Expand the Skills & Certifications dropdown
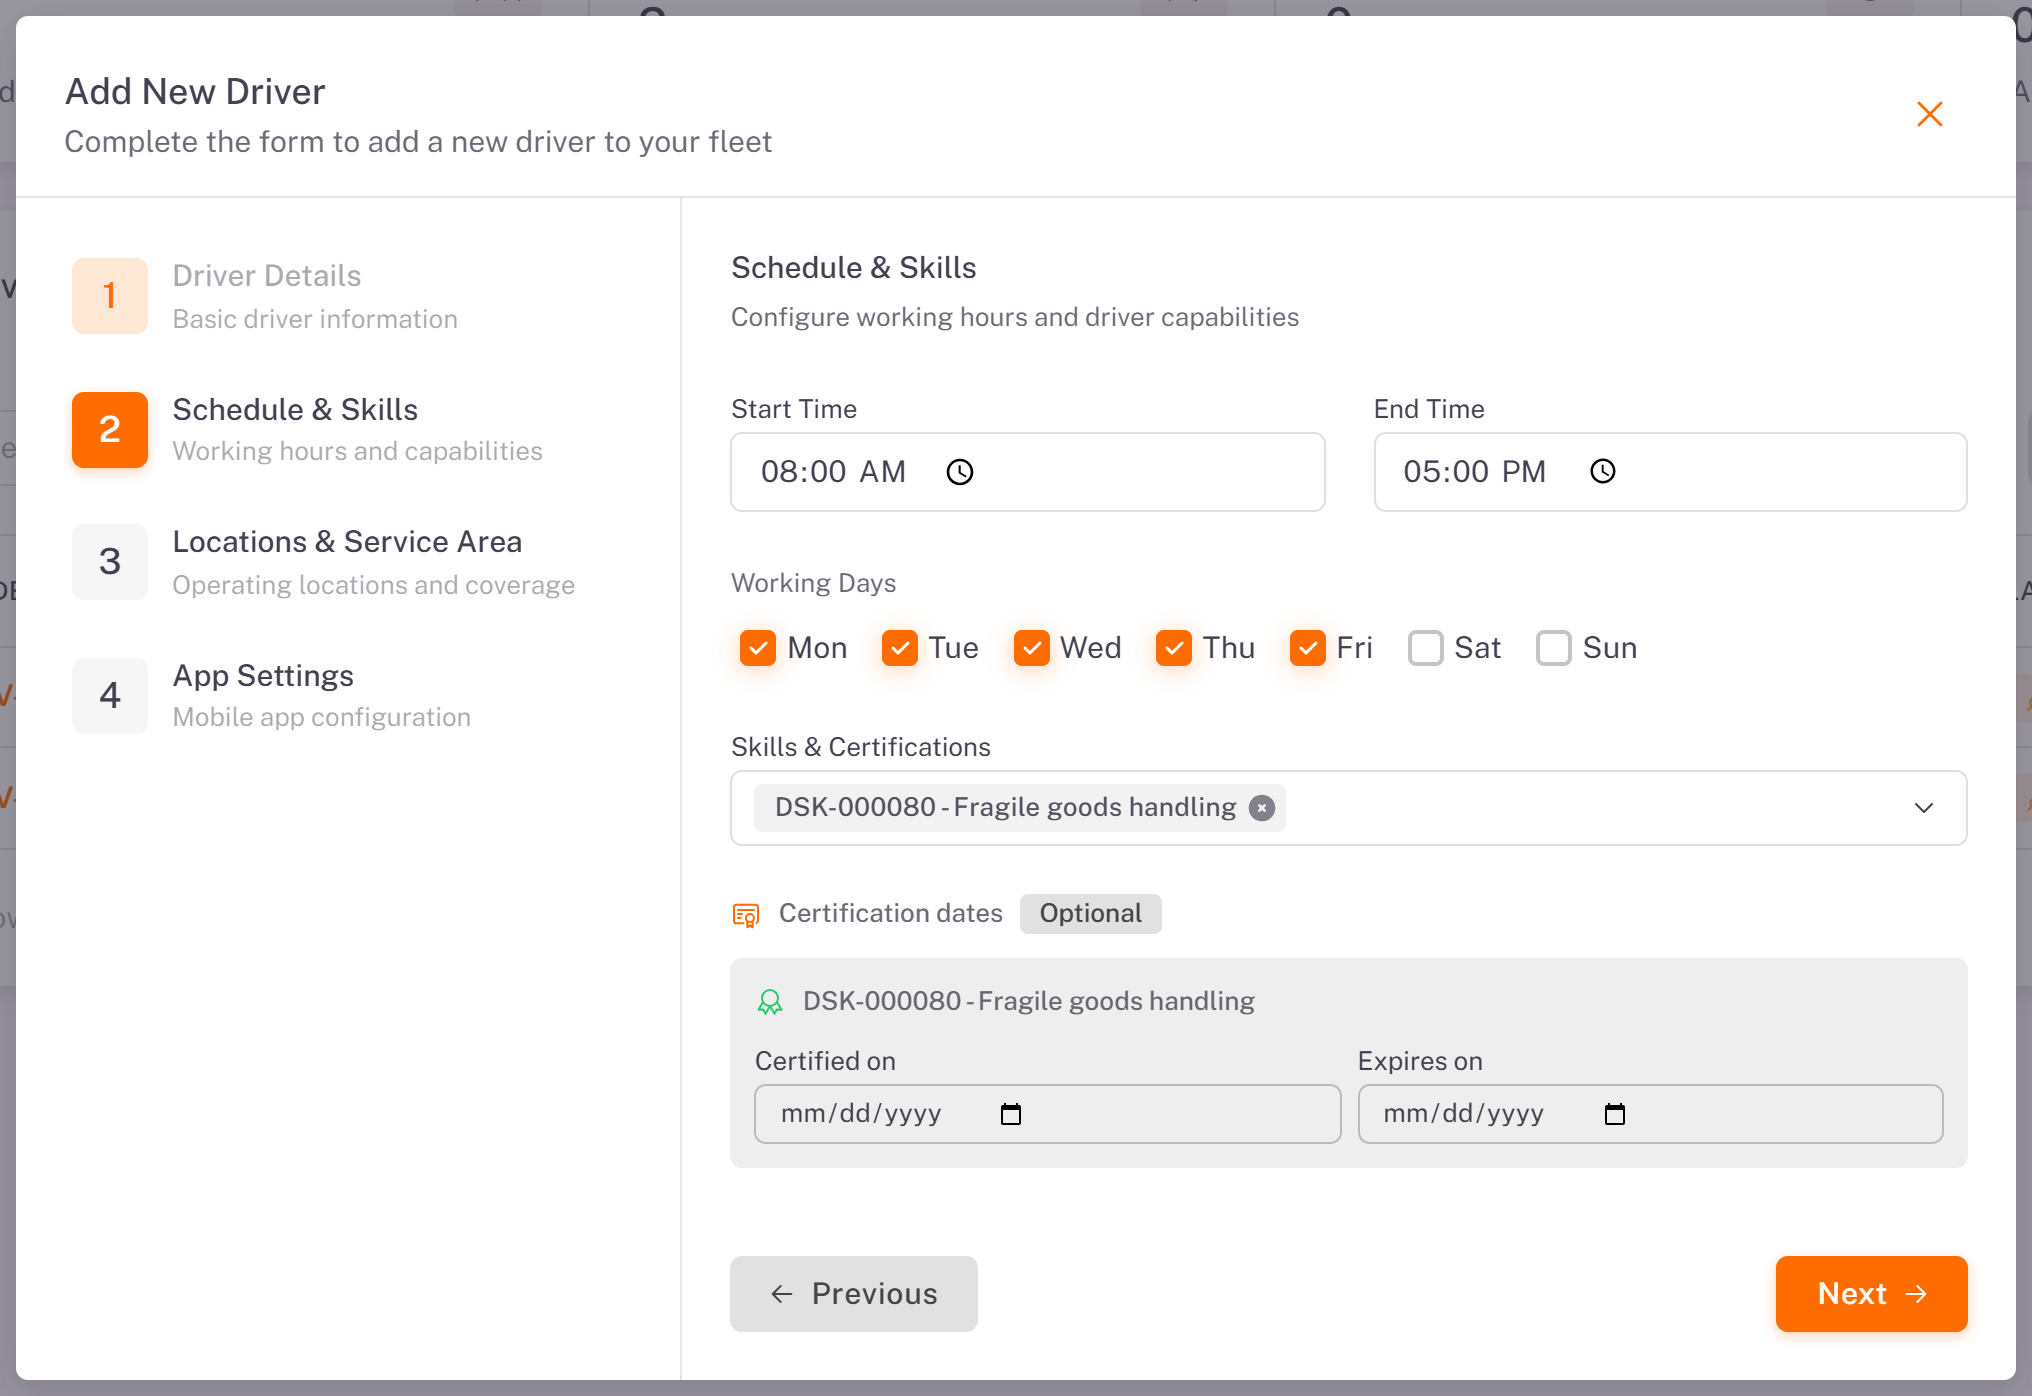Image resolution: width=2032 pixels, height=1396 pixels. (x=1924, y=808)
